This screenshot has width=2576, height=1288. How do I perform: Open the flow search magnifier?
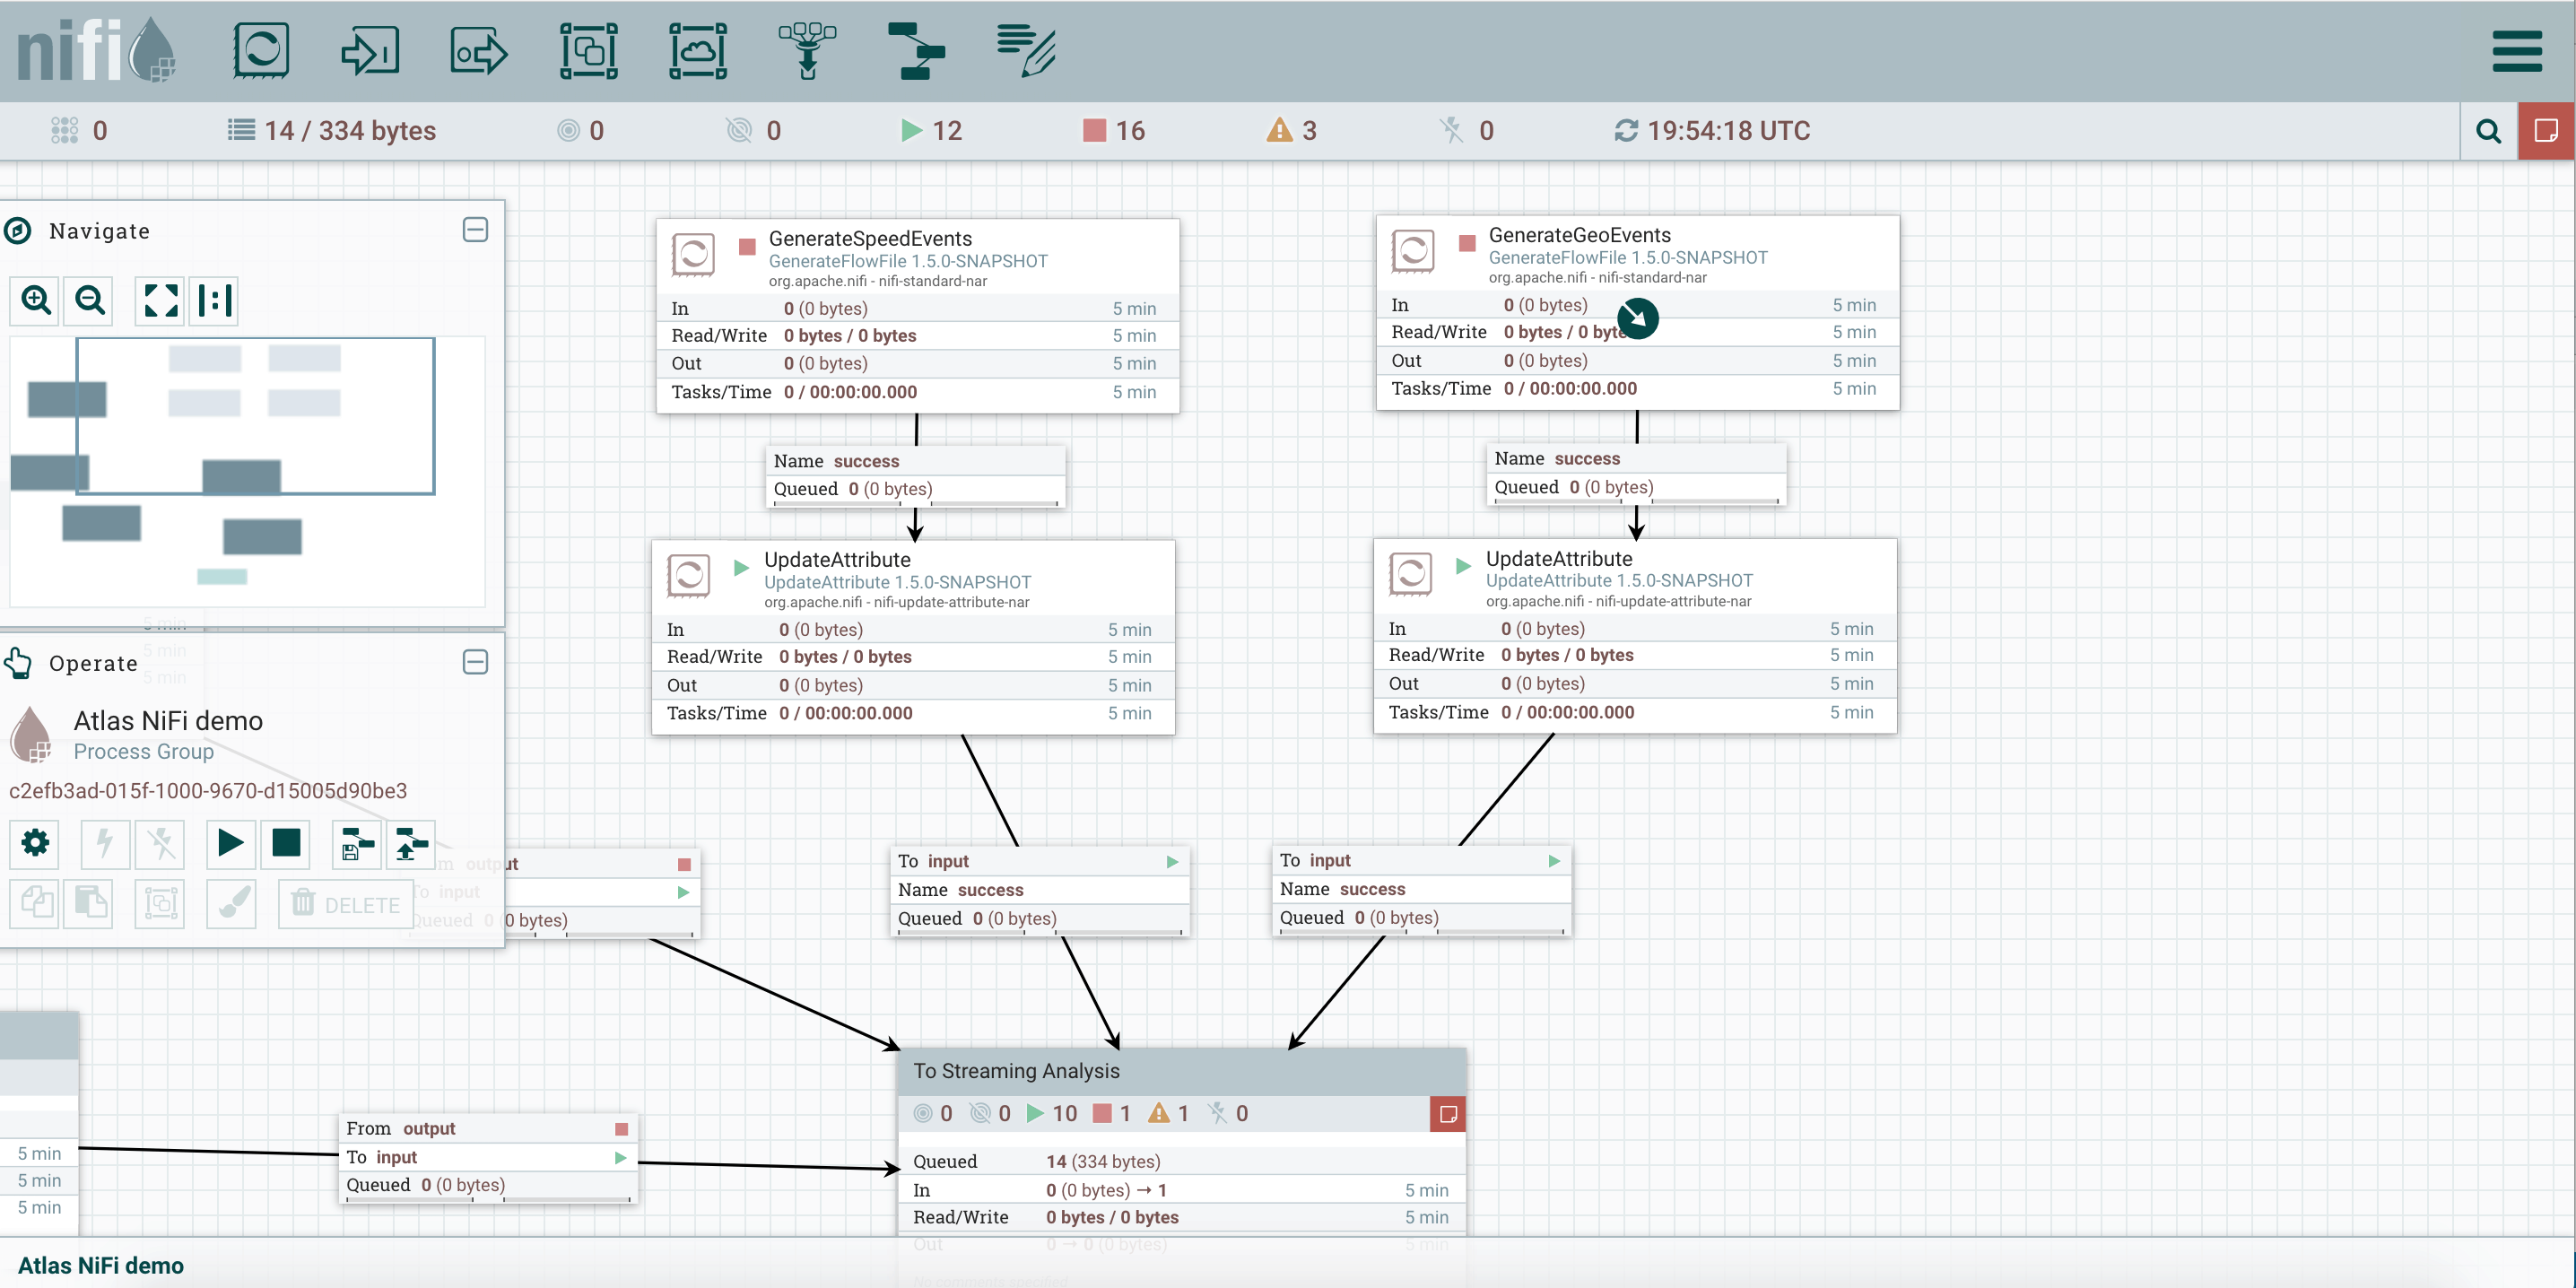click(x=2488, y=131)
